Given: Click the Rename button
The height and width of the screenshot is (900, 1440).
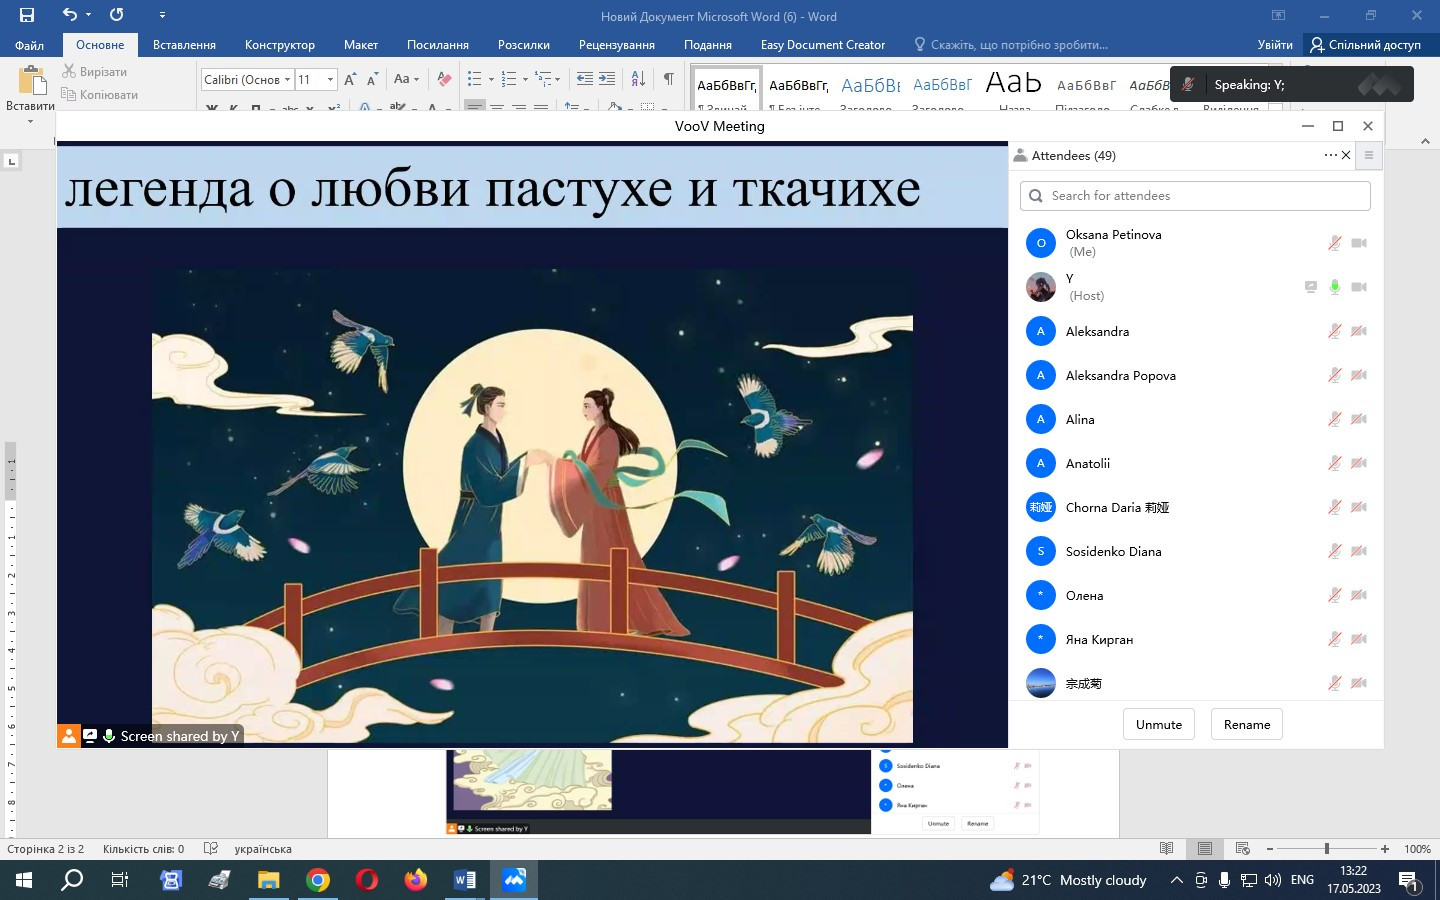Looking at the screenshot, I should (x=1246, y=725).
